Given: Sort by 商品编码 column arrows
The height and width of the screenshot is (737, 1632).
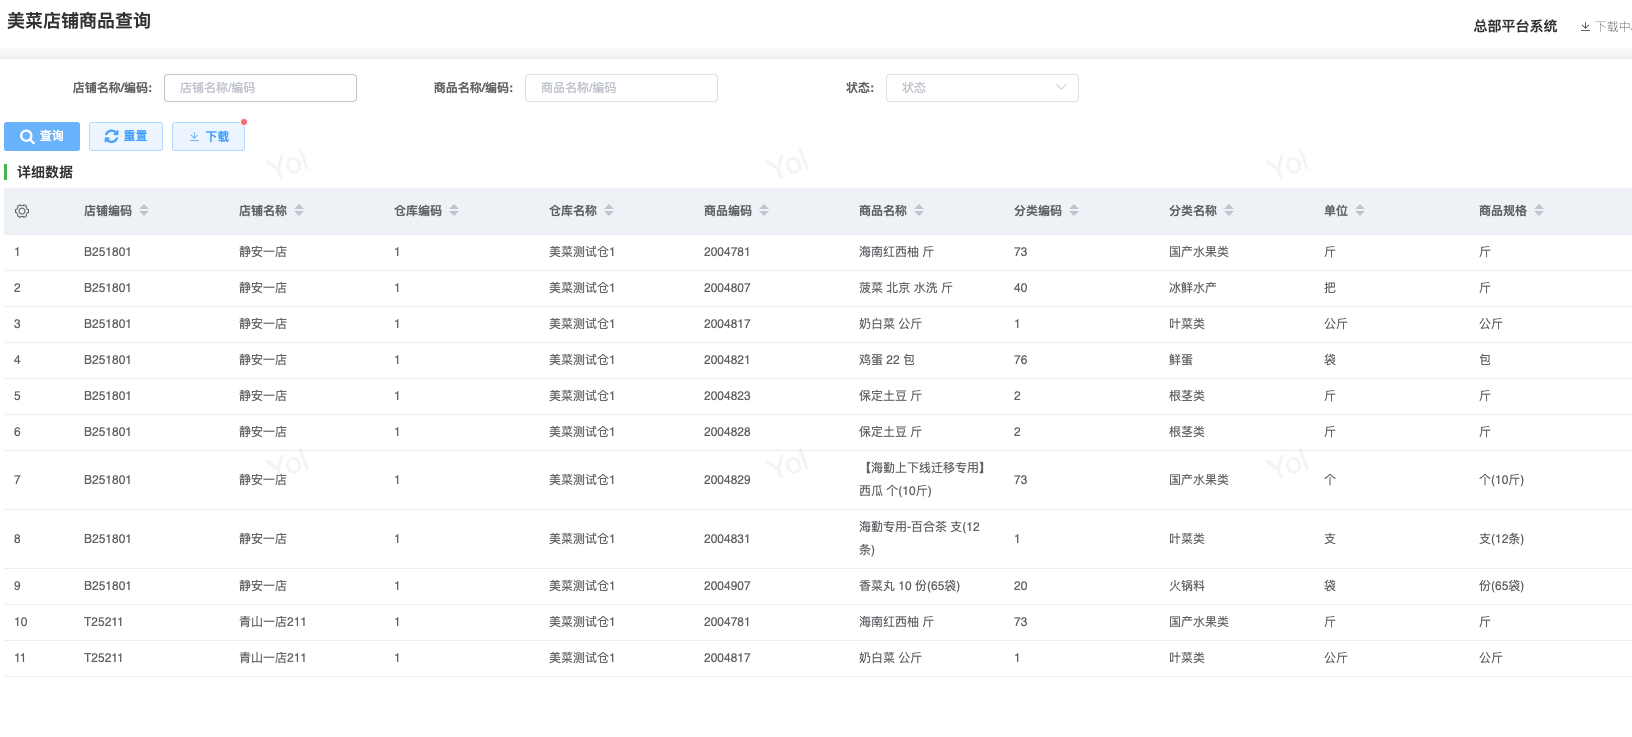Looking at the screenshot, I should (764, 211).
